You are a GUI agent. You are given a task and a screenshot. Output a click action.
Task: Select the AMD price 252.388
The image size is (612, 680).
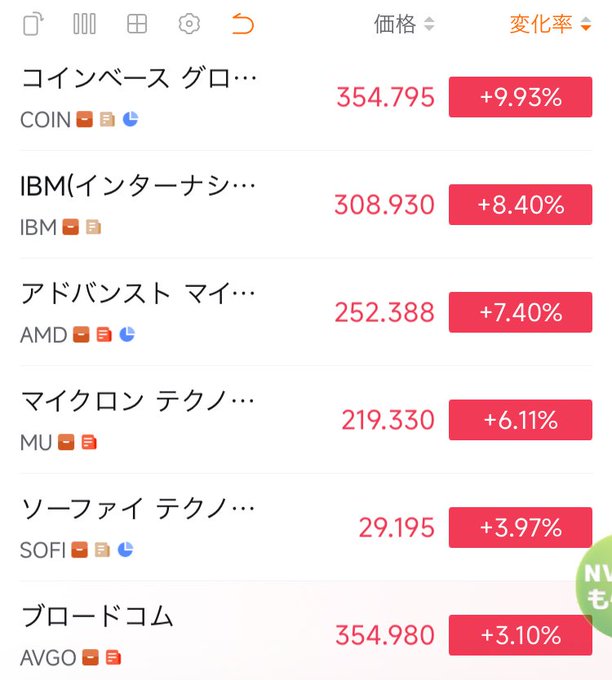pos(386,312)
